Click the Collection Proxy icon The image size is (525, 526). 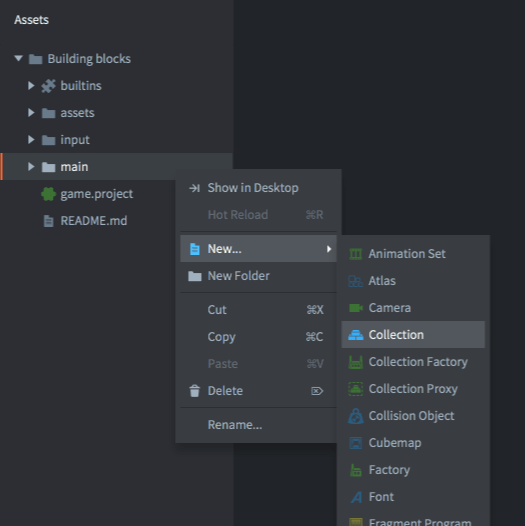pos(356,389)
